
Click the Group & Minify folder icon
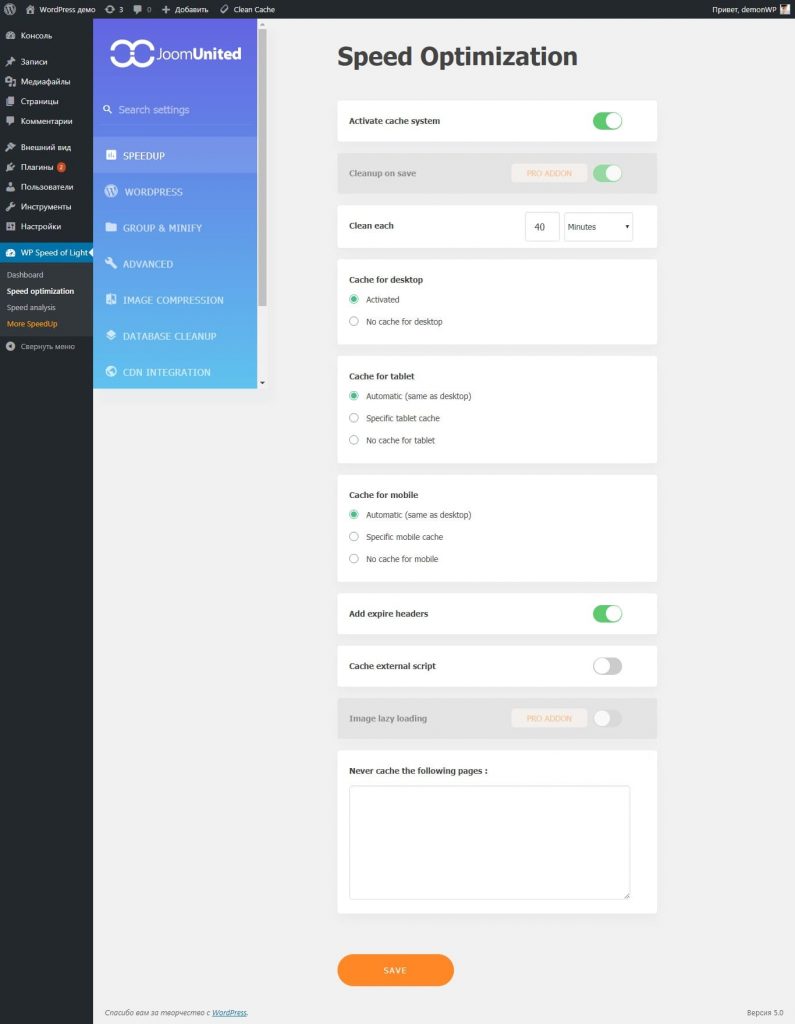click(x=111, y=228)
